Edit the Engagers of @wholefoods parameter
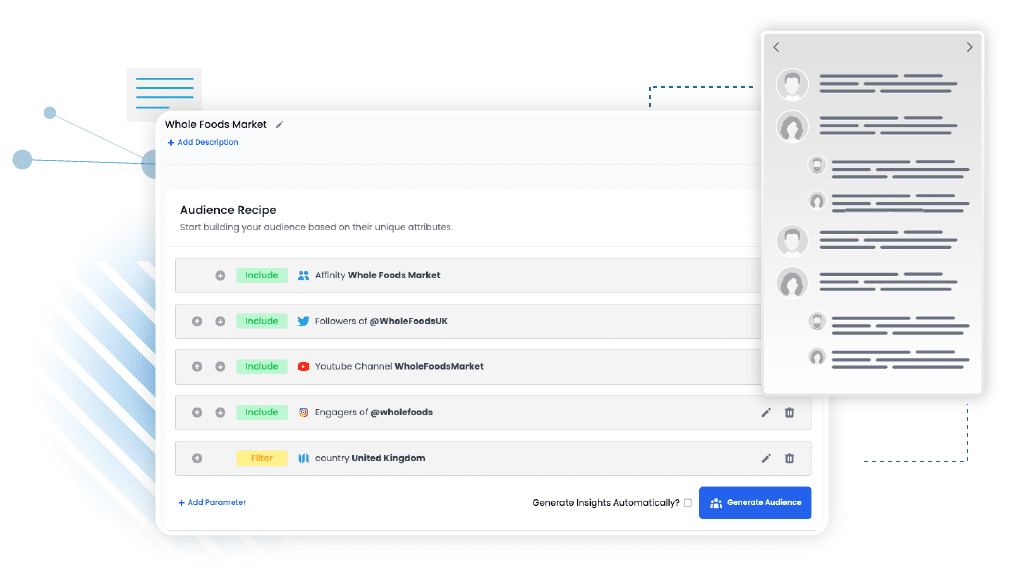 click(766, 412)
